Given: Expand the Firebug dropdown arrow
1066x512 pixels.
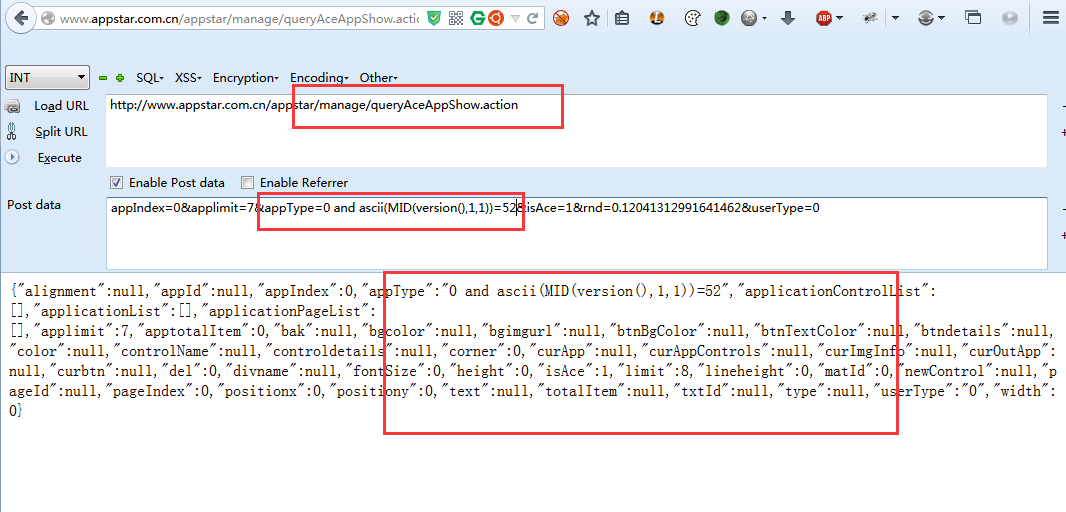Looking at the screenshot, I should point(895,19).
